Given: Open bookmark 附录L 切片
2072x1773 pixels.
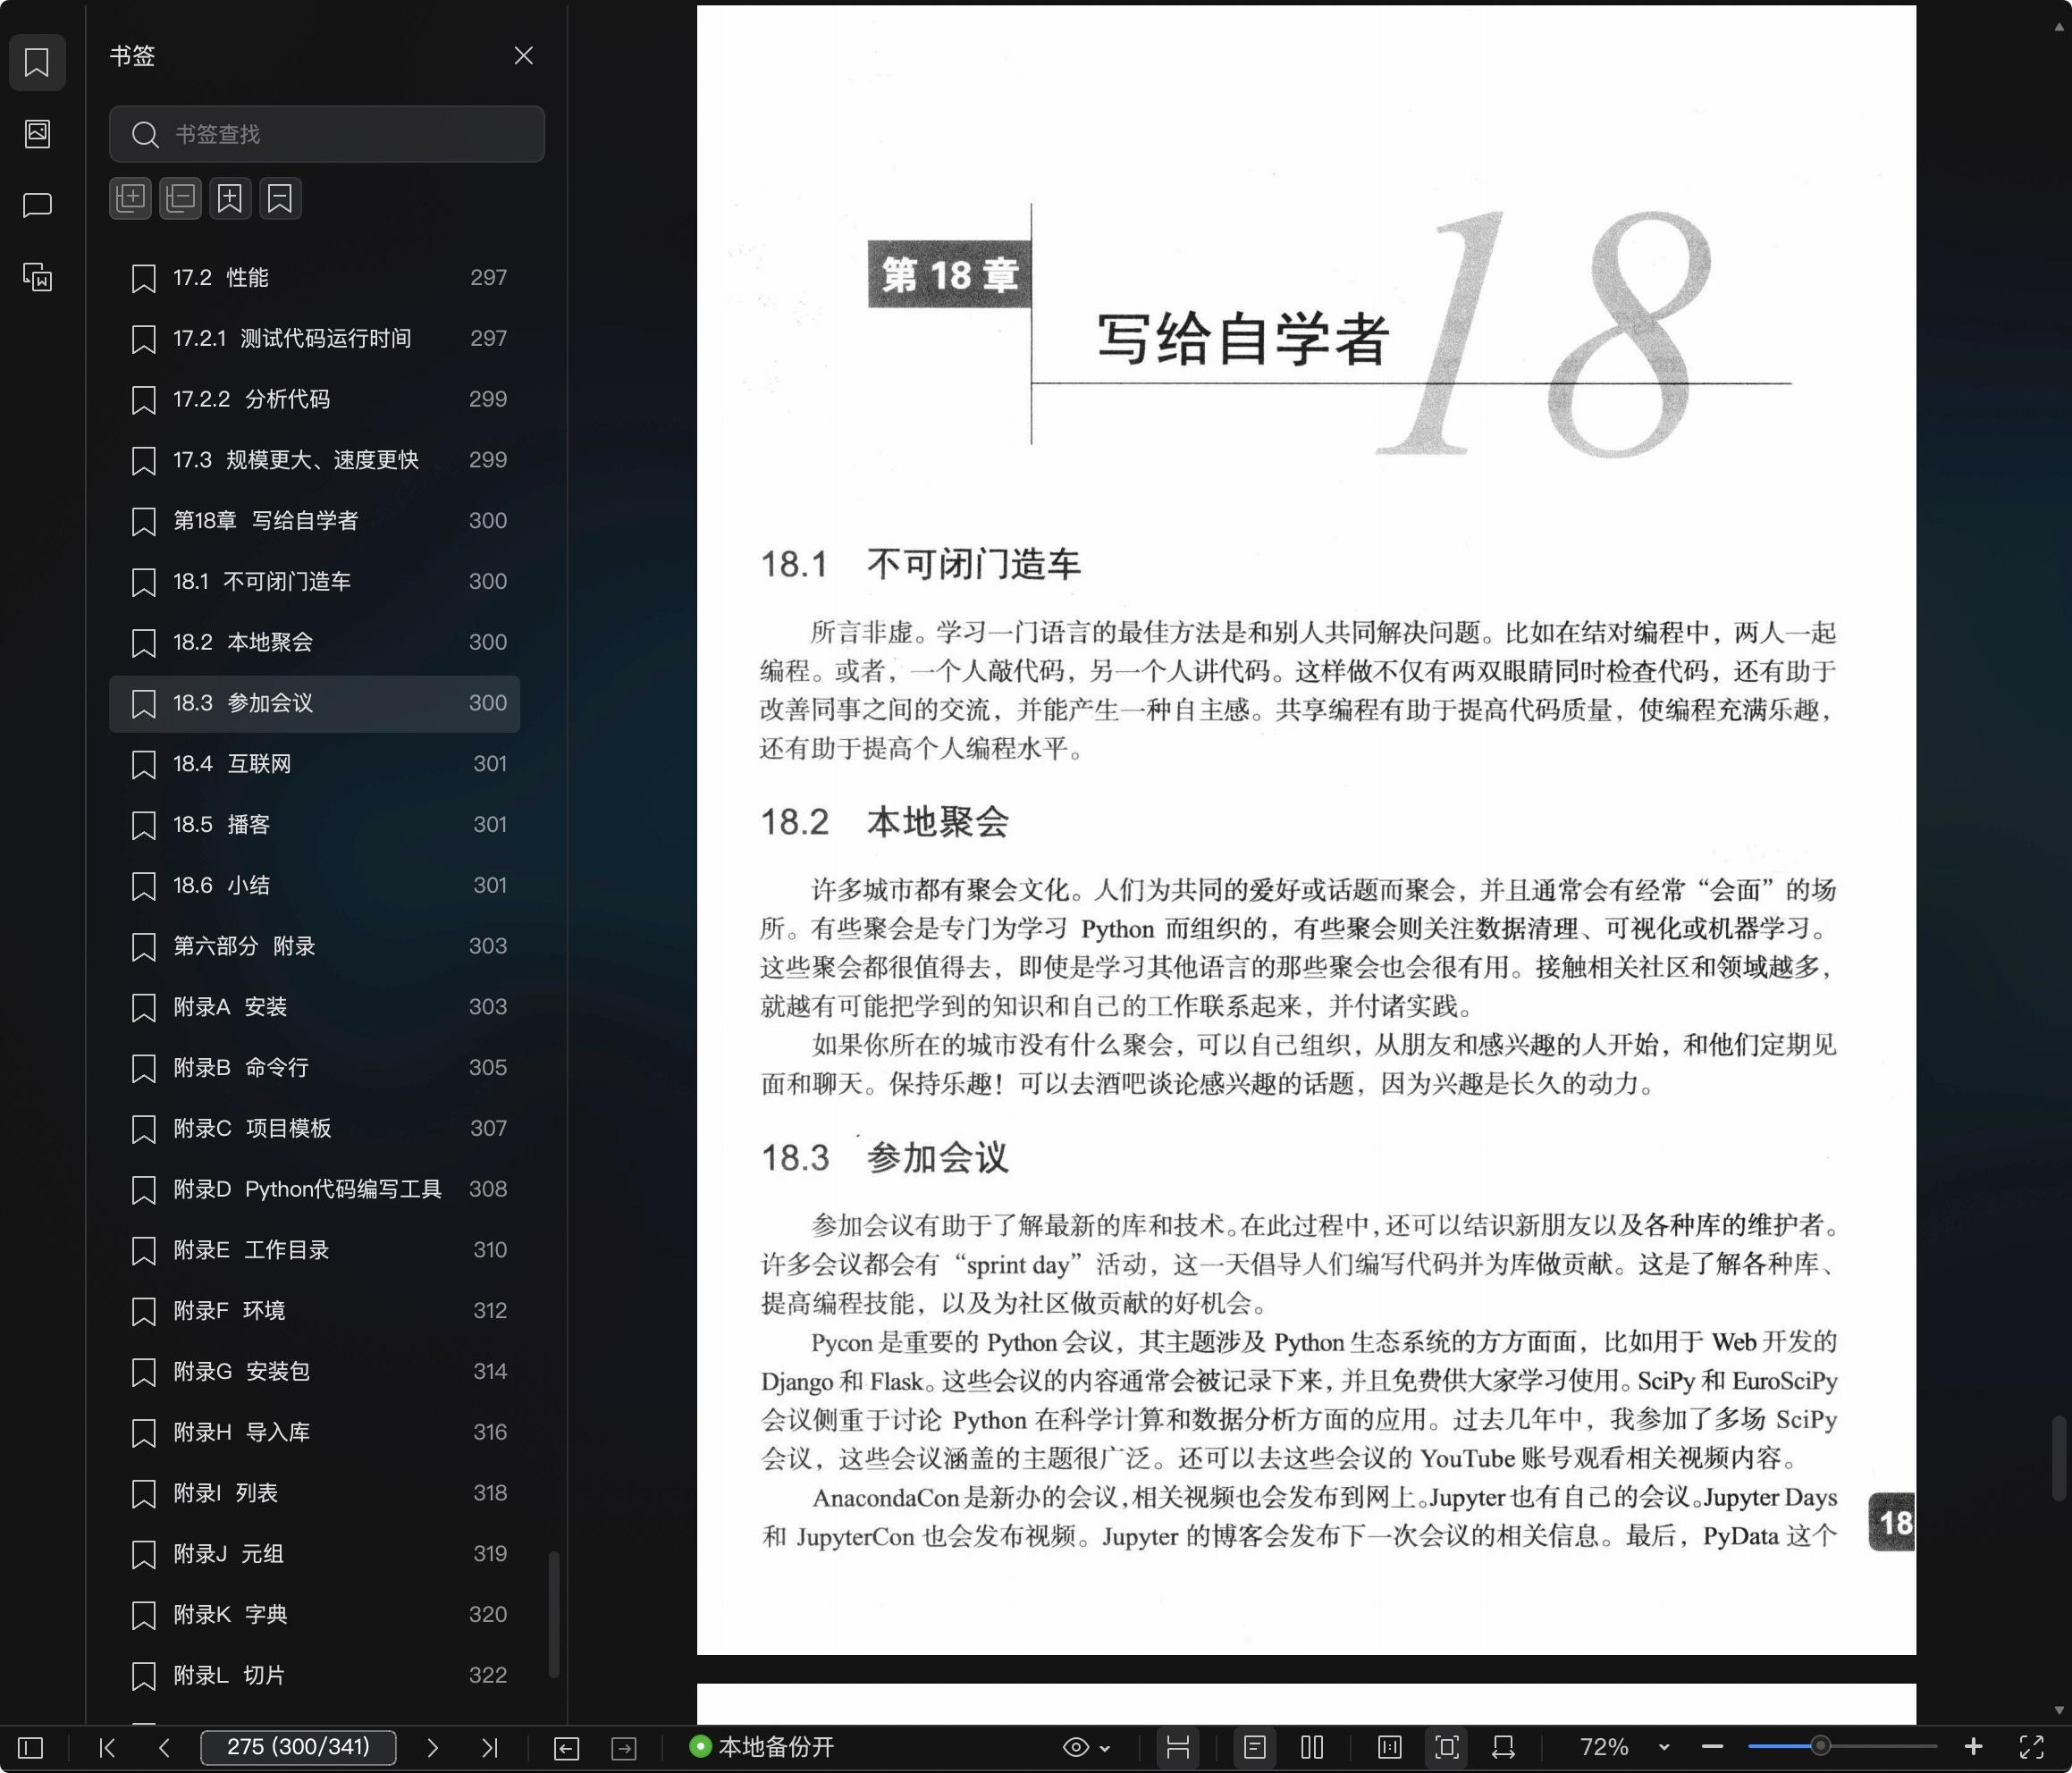Looking at the screenshot, I should (314, 1675).
